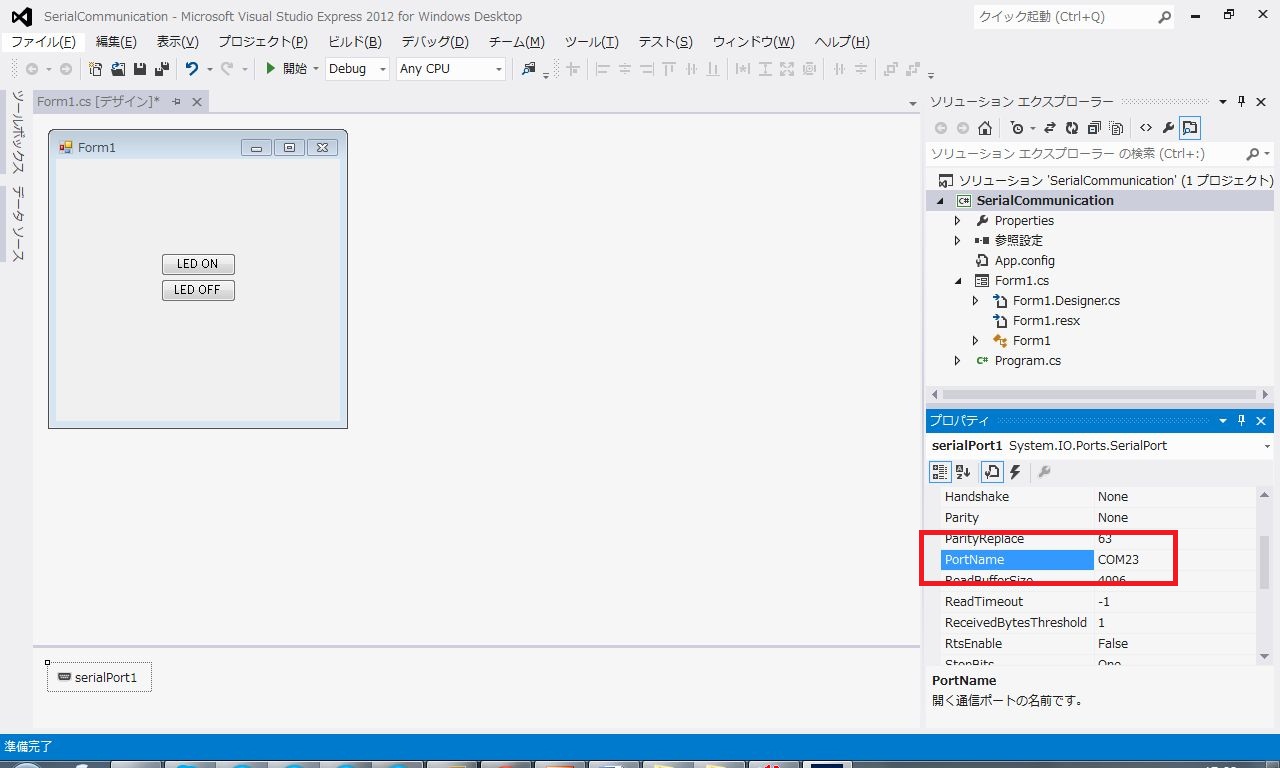Click the wrench Properties icon in Solution Explorer

point(1168,128)
